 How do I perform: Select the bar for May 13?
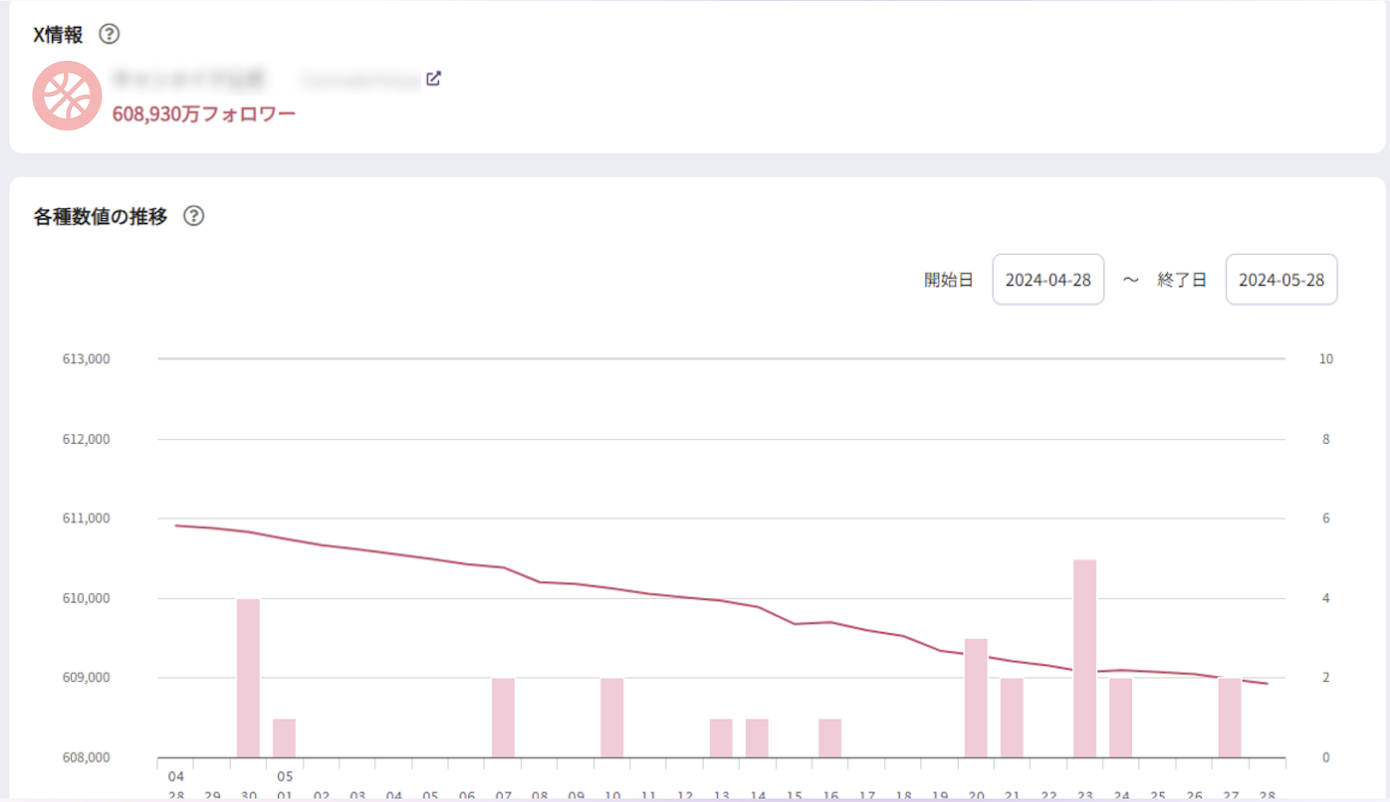(x=721, y=738)
